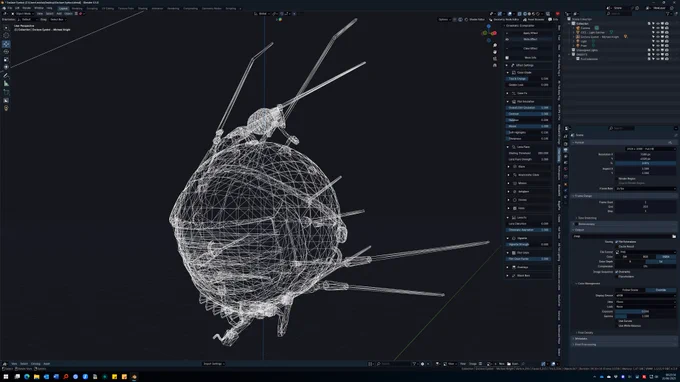
Task: Click the viewport zoom gizmo icon
Action: pos(495,45)
